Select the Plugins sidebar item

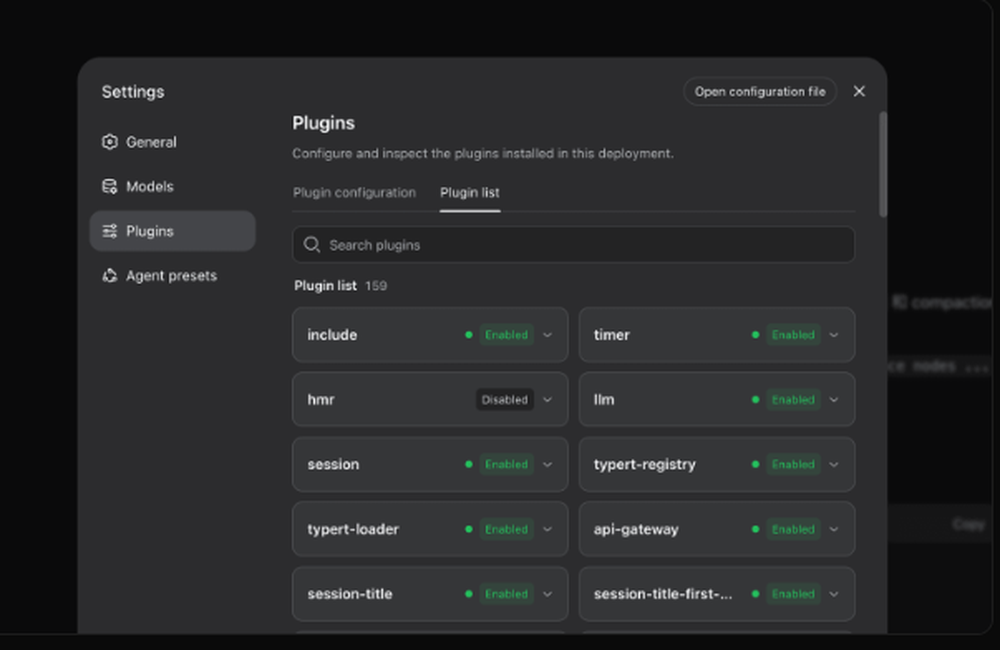[x=172, y=231]
